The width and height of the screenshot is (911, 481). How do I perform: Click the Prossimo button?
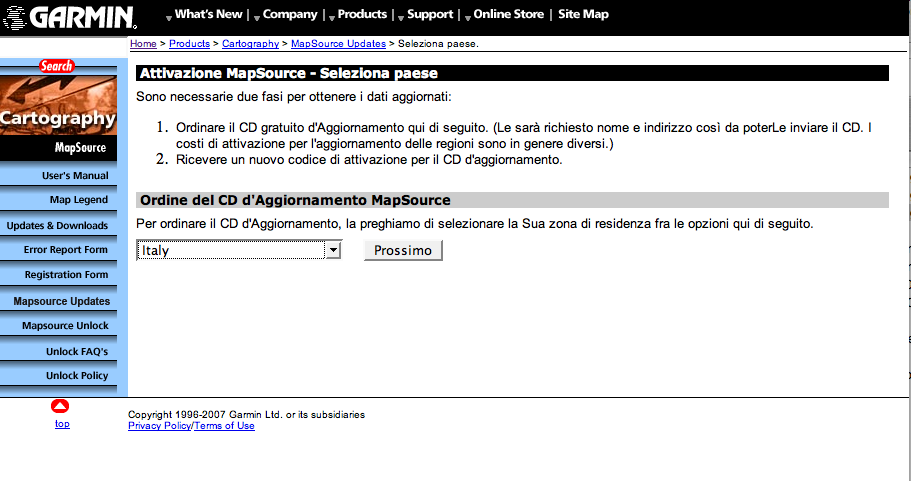[403, 250]
